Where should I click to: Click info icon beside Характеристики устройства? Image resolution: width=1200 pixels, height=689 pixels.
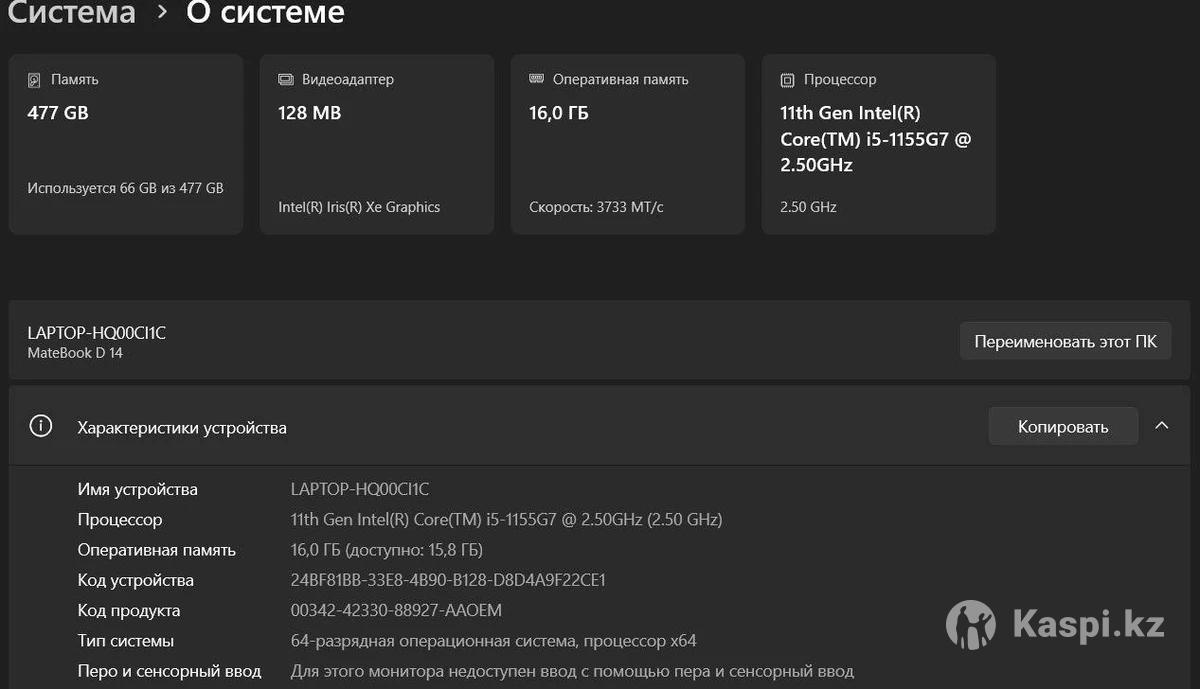click(41, 427)
